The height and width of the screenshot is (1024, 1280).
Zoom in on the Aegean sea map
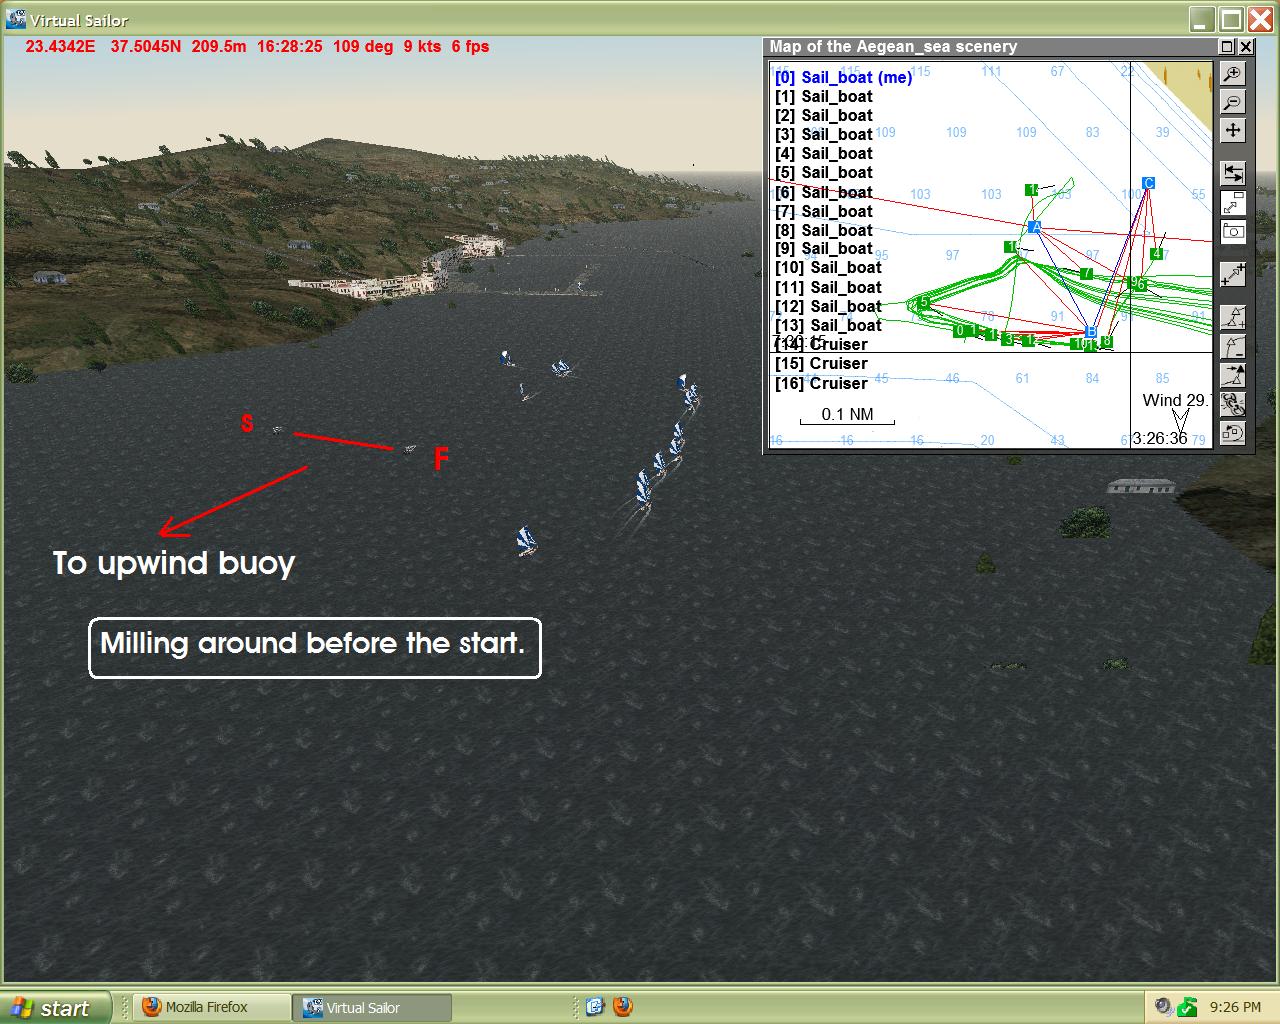pos(1233,74)
